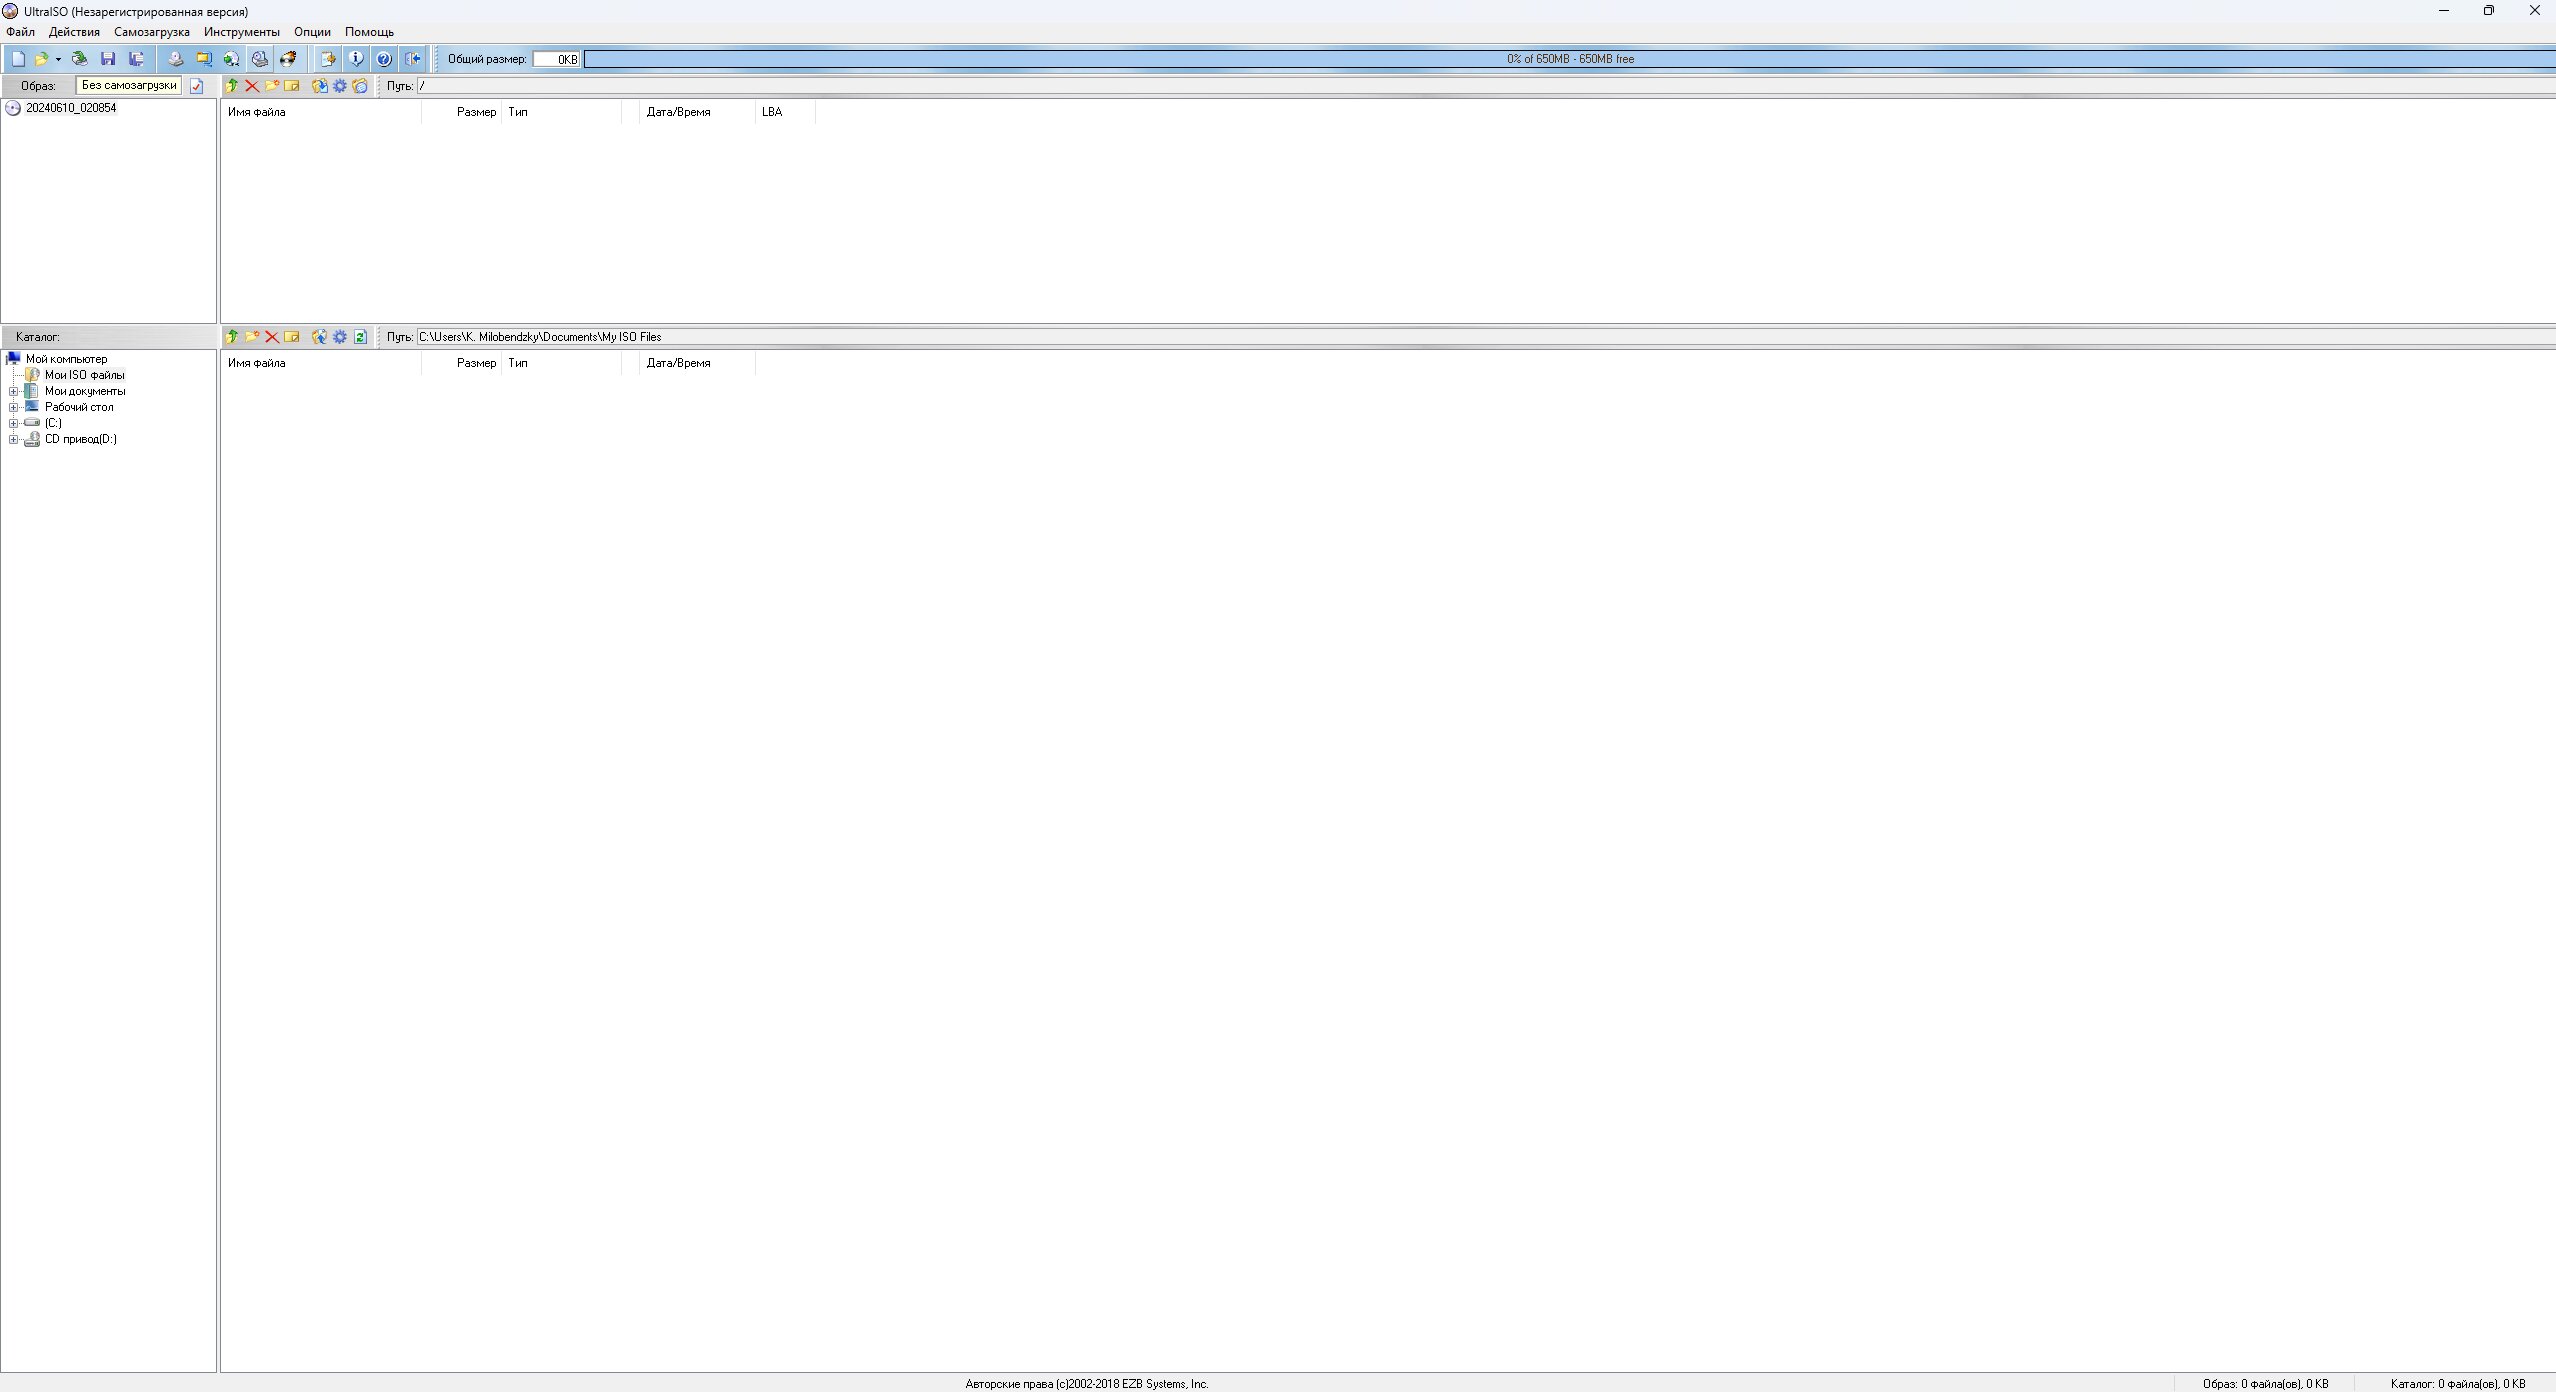Save the image with the floppy disk icon

[108, 59]
